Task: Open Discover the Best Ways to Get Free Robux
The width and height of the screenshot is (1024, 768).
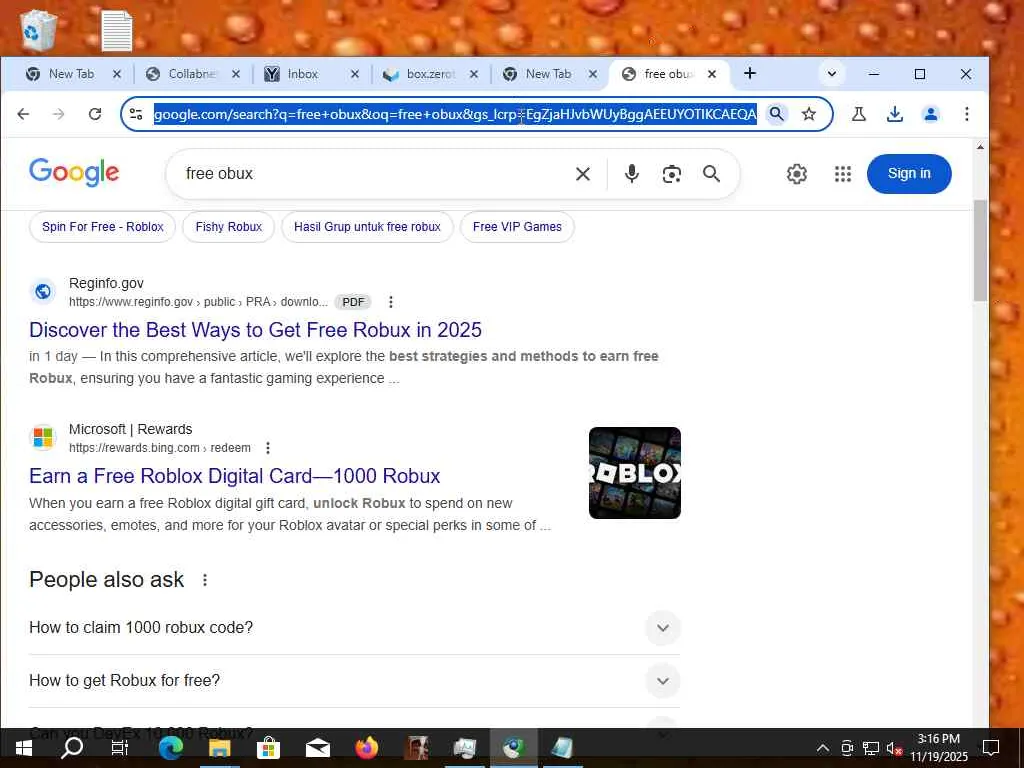Action: pos(255,330)
